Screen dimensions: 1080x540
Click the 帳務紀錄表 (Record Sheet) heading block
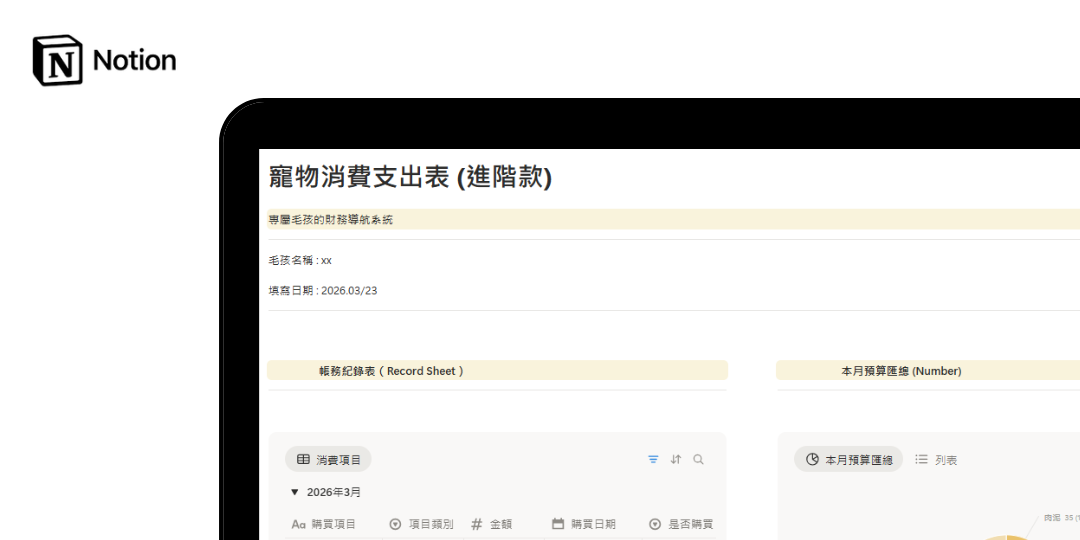point(392,371)
